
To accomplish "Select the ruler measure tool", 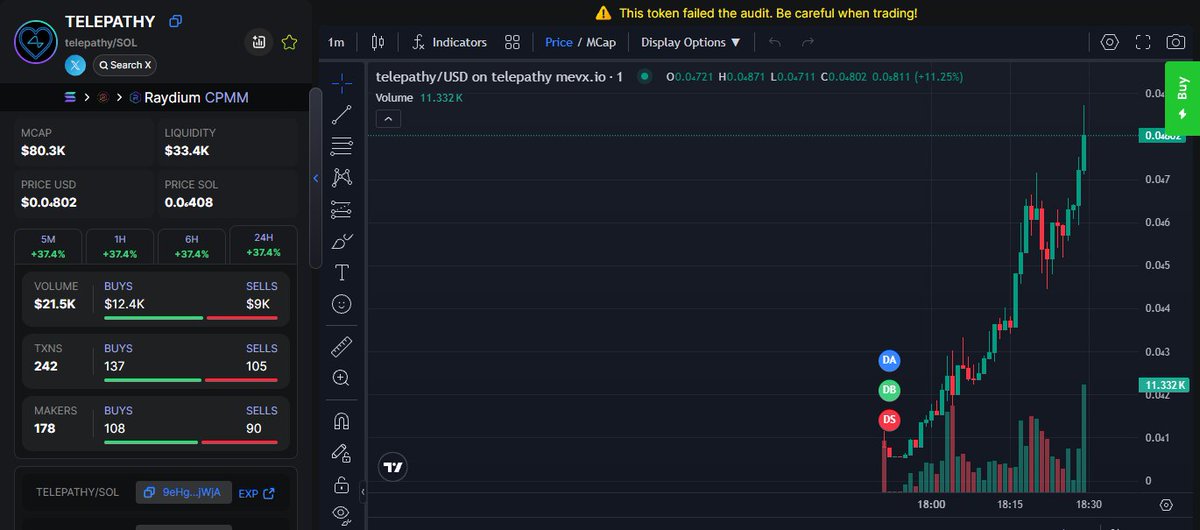I will pos(341,346).
